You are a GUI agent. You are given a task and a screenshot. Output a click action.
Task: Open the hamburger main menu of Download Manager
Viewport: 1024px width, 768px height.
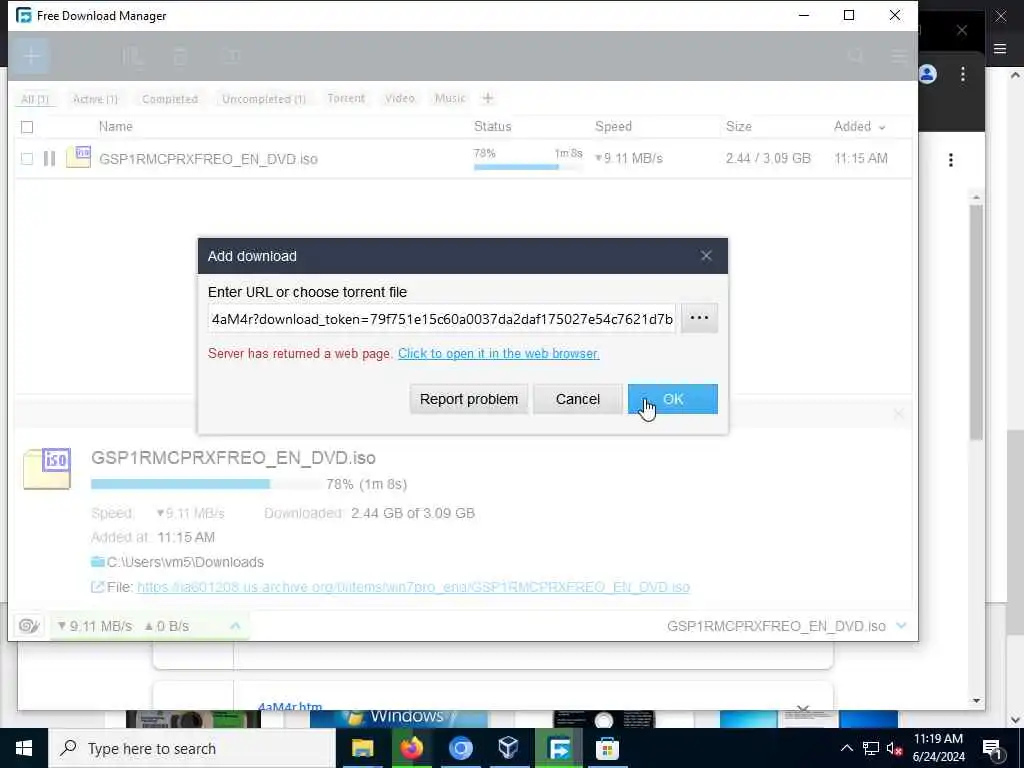pos(899,57)
